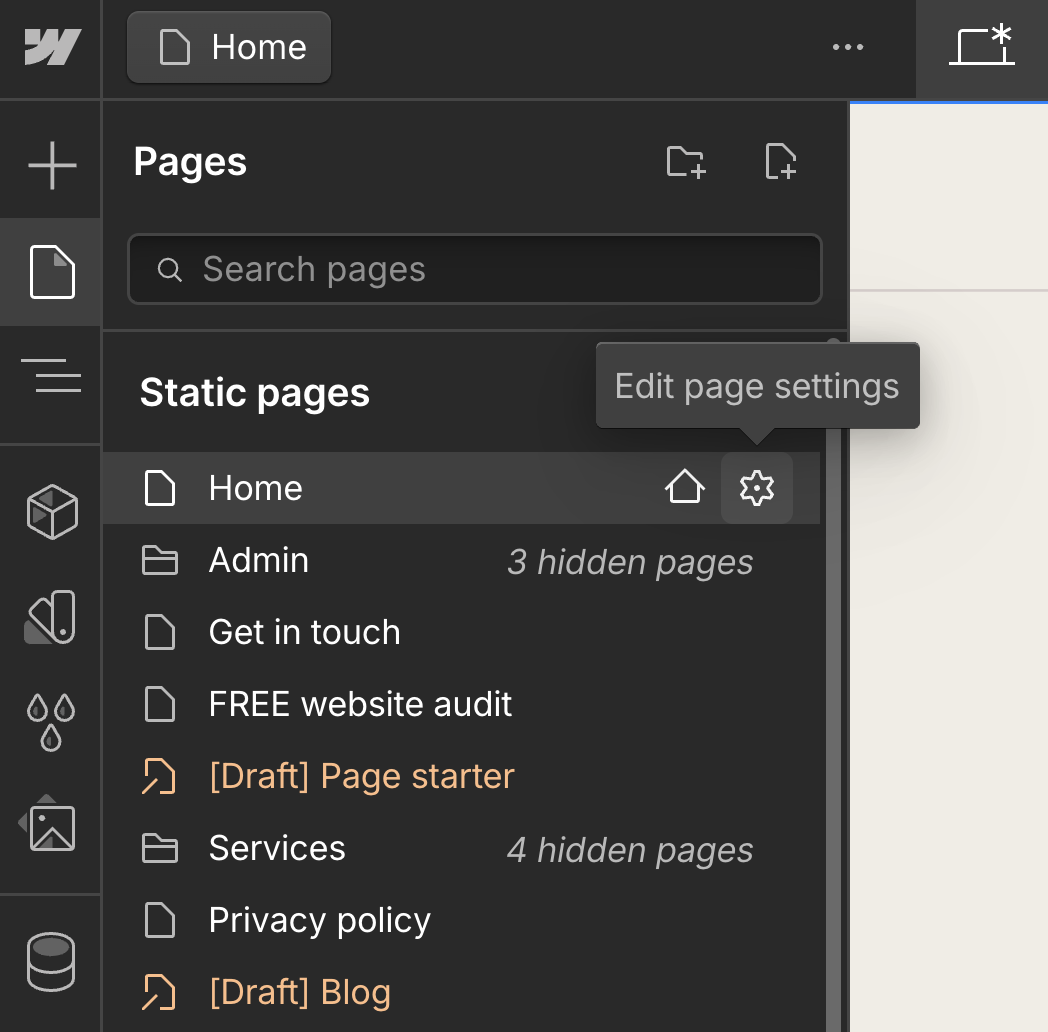Click the homepage indicator next to Home

(x=685, y=488)
